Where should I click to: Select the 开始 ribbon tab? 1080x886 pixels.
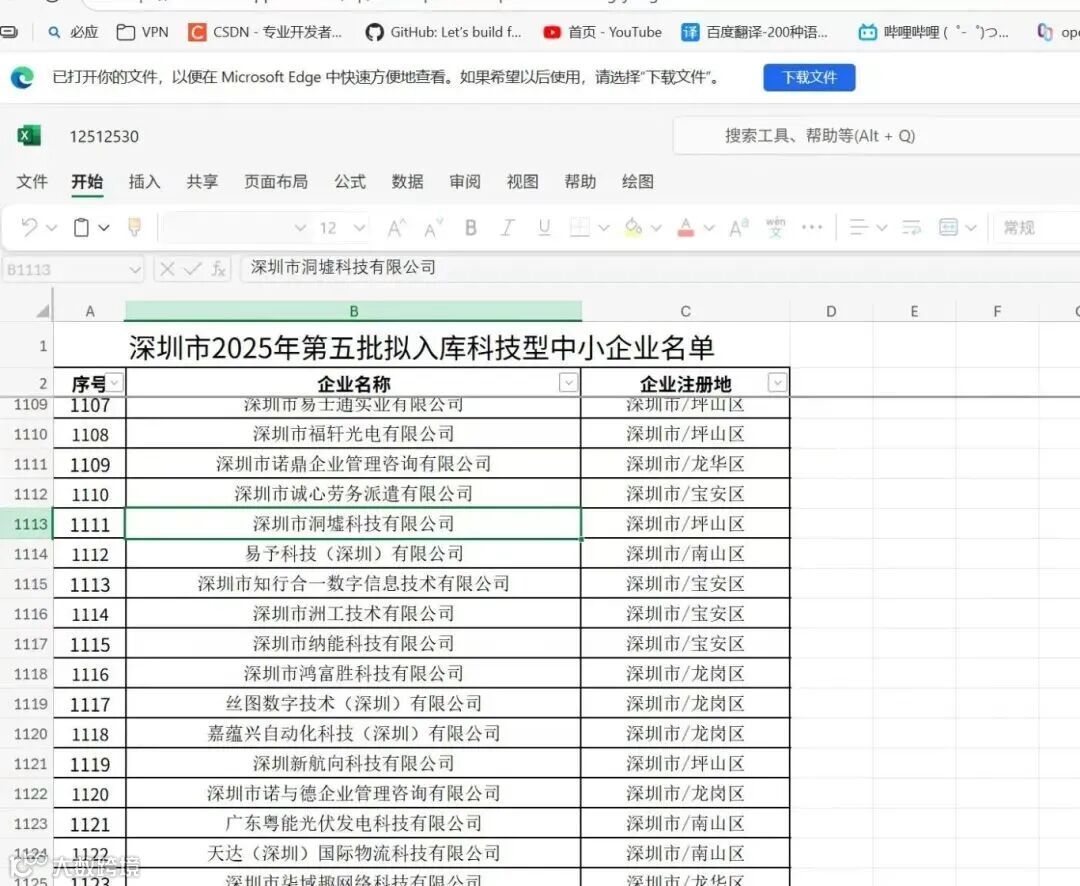(87, 181)
